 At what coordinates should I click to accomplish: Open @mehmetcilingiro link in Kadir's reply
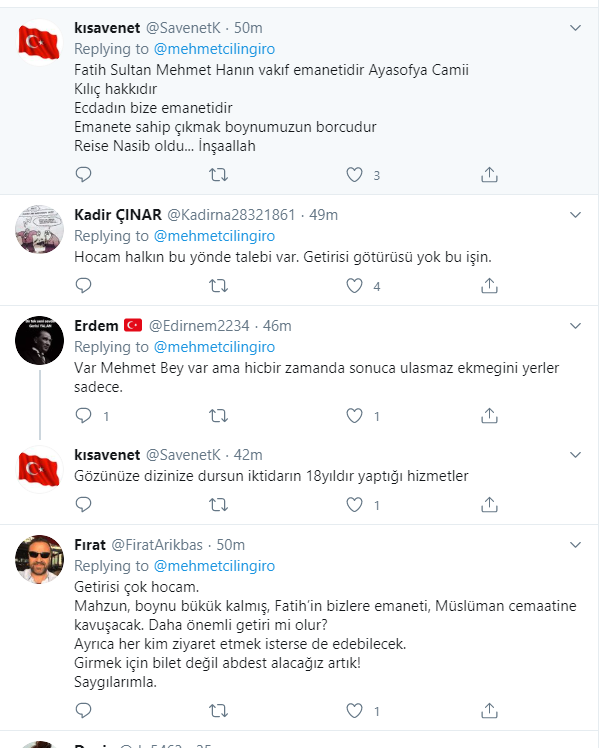coord(213,235)
